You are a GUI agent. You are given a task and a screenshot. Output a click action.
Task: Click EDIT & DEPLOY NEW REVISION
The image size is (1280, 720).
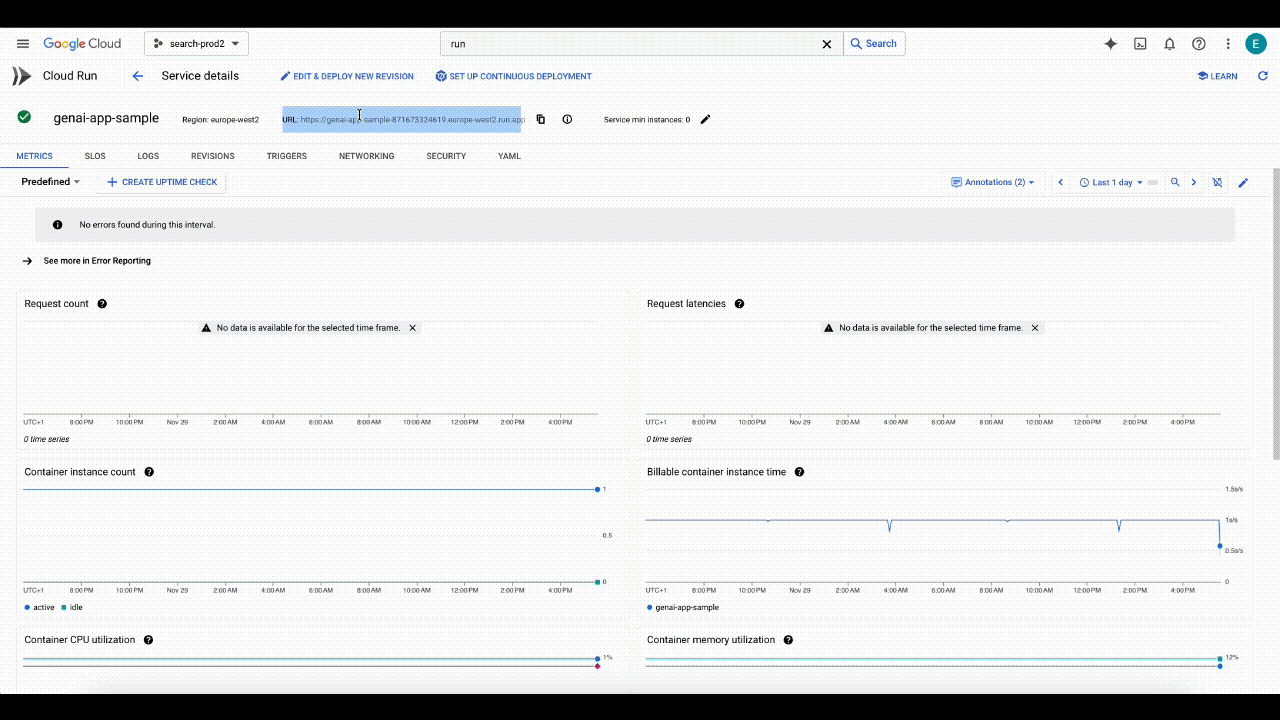point(347,76)
